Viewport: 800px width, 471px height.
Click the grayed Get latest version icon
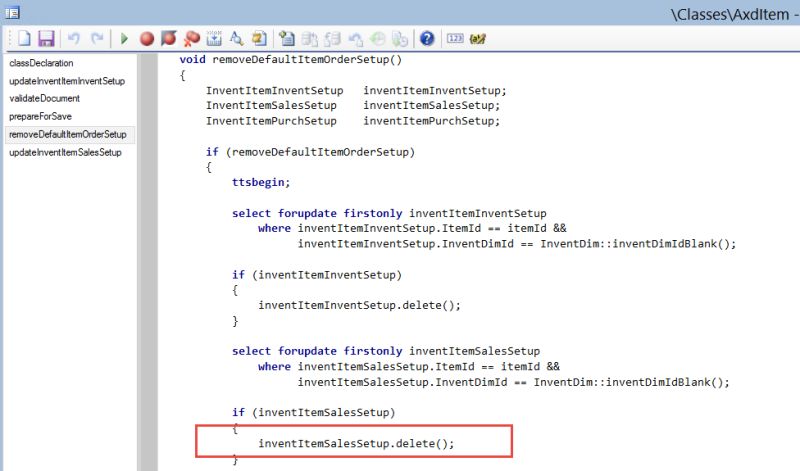point(400,39)
